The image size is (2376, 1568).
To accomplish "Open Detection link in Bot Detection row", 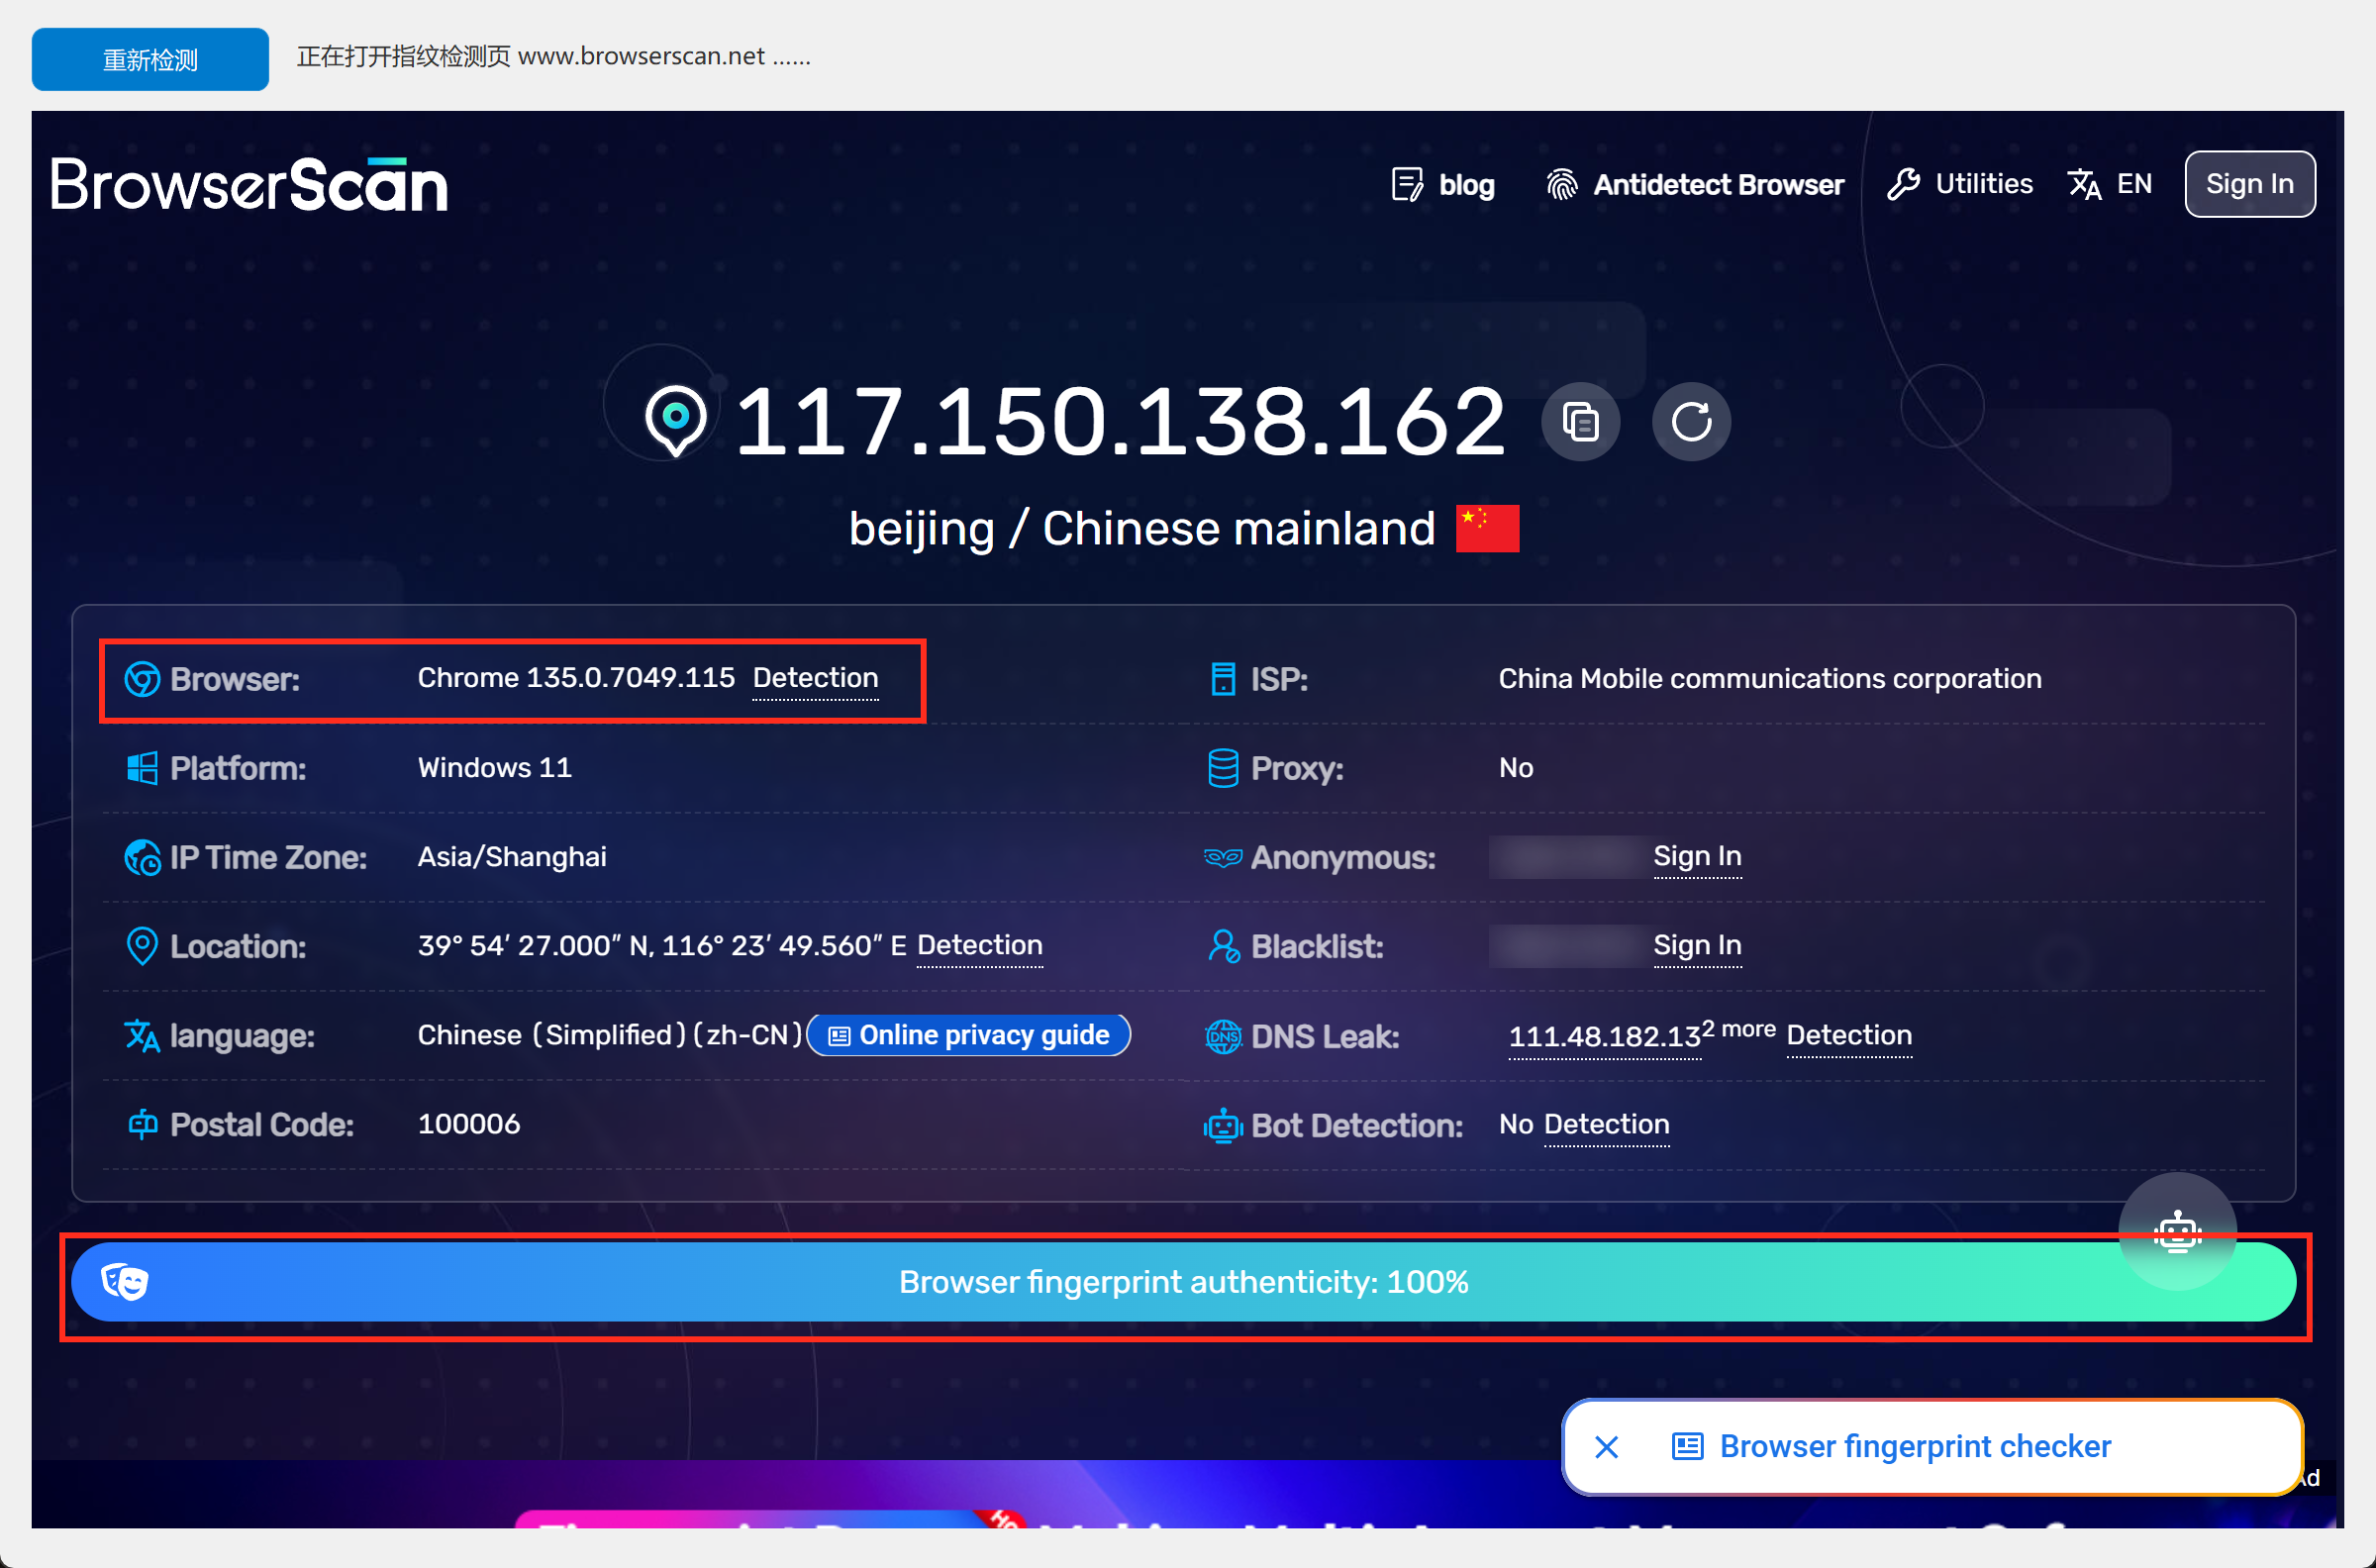I will click(x=1606, y=1124).
